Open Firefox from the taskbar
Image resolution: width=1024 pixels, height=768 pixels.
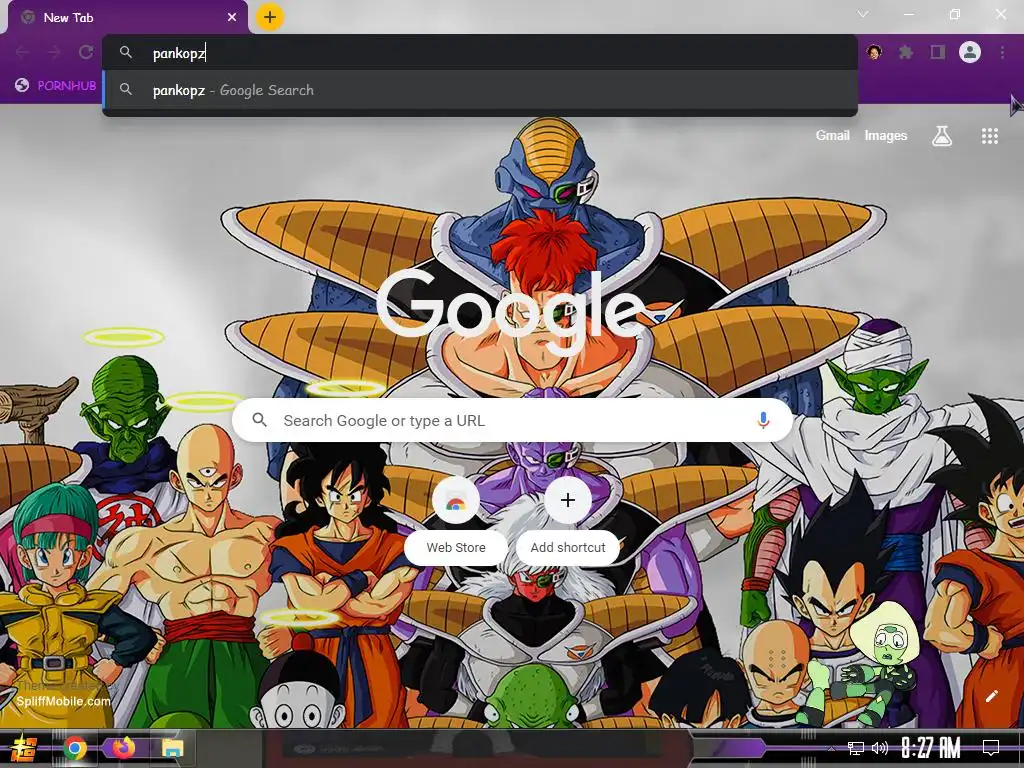pyautogui.click(x=123, y=748)
